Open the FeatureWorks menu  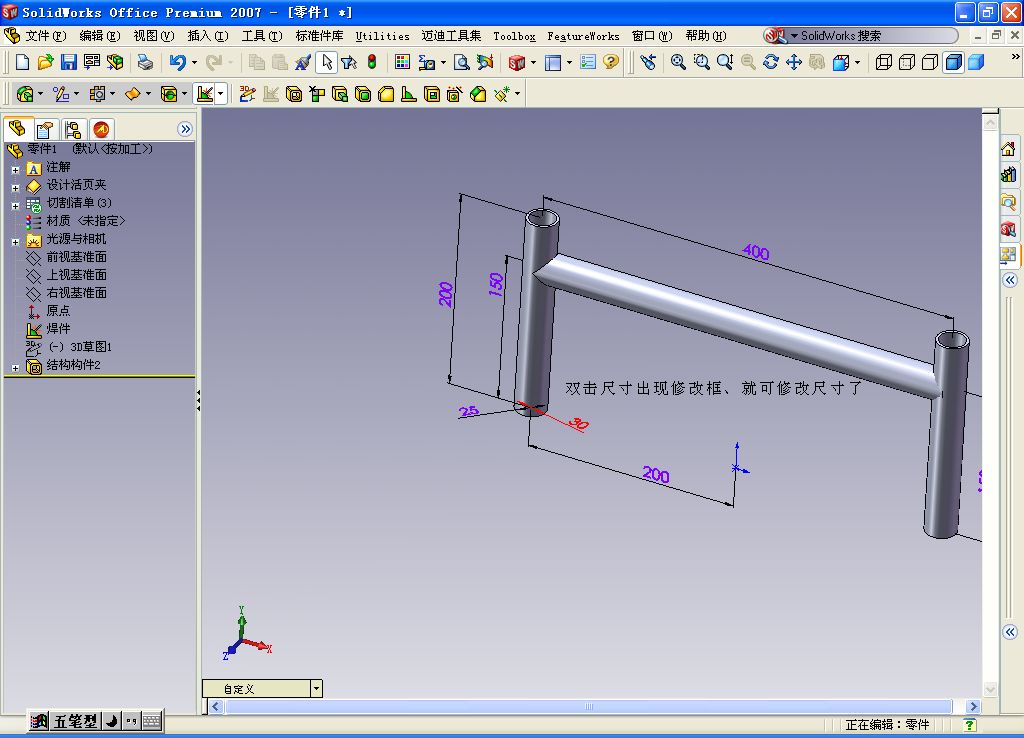(583, 37)
